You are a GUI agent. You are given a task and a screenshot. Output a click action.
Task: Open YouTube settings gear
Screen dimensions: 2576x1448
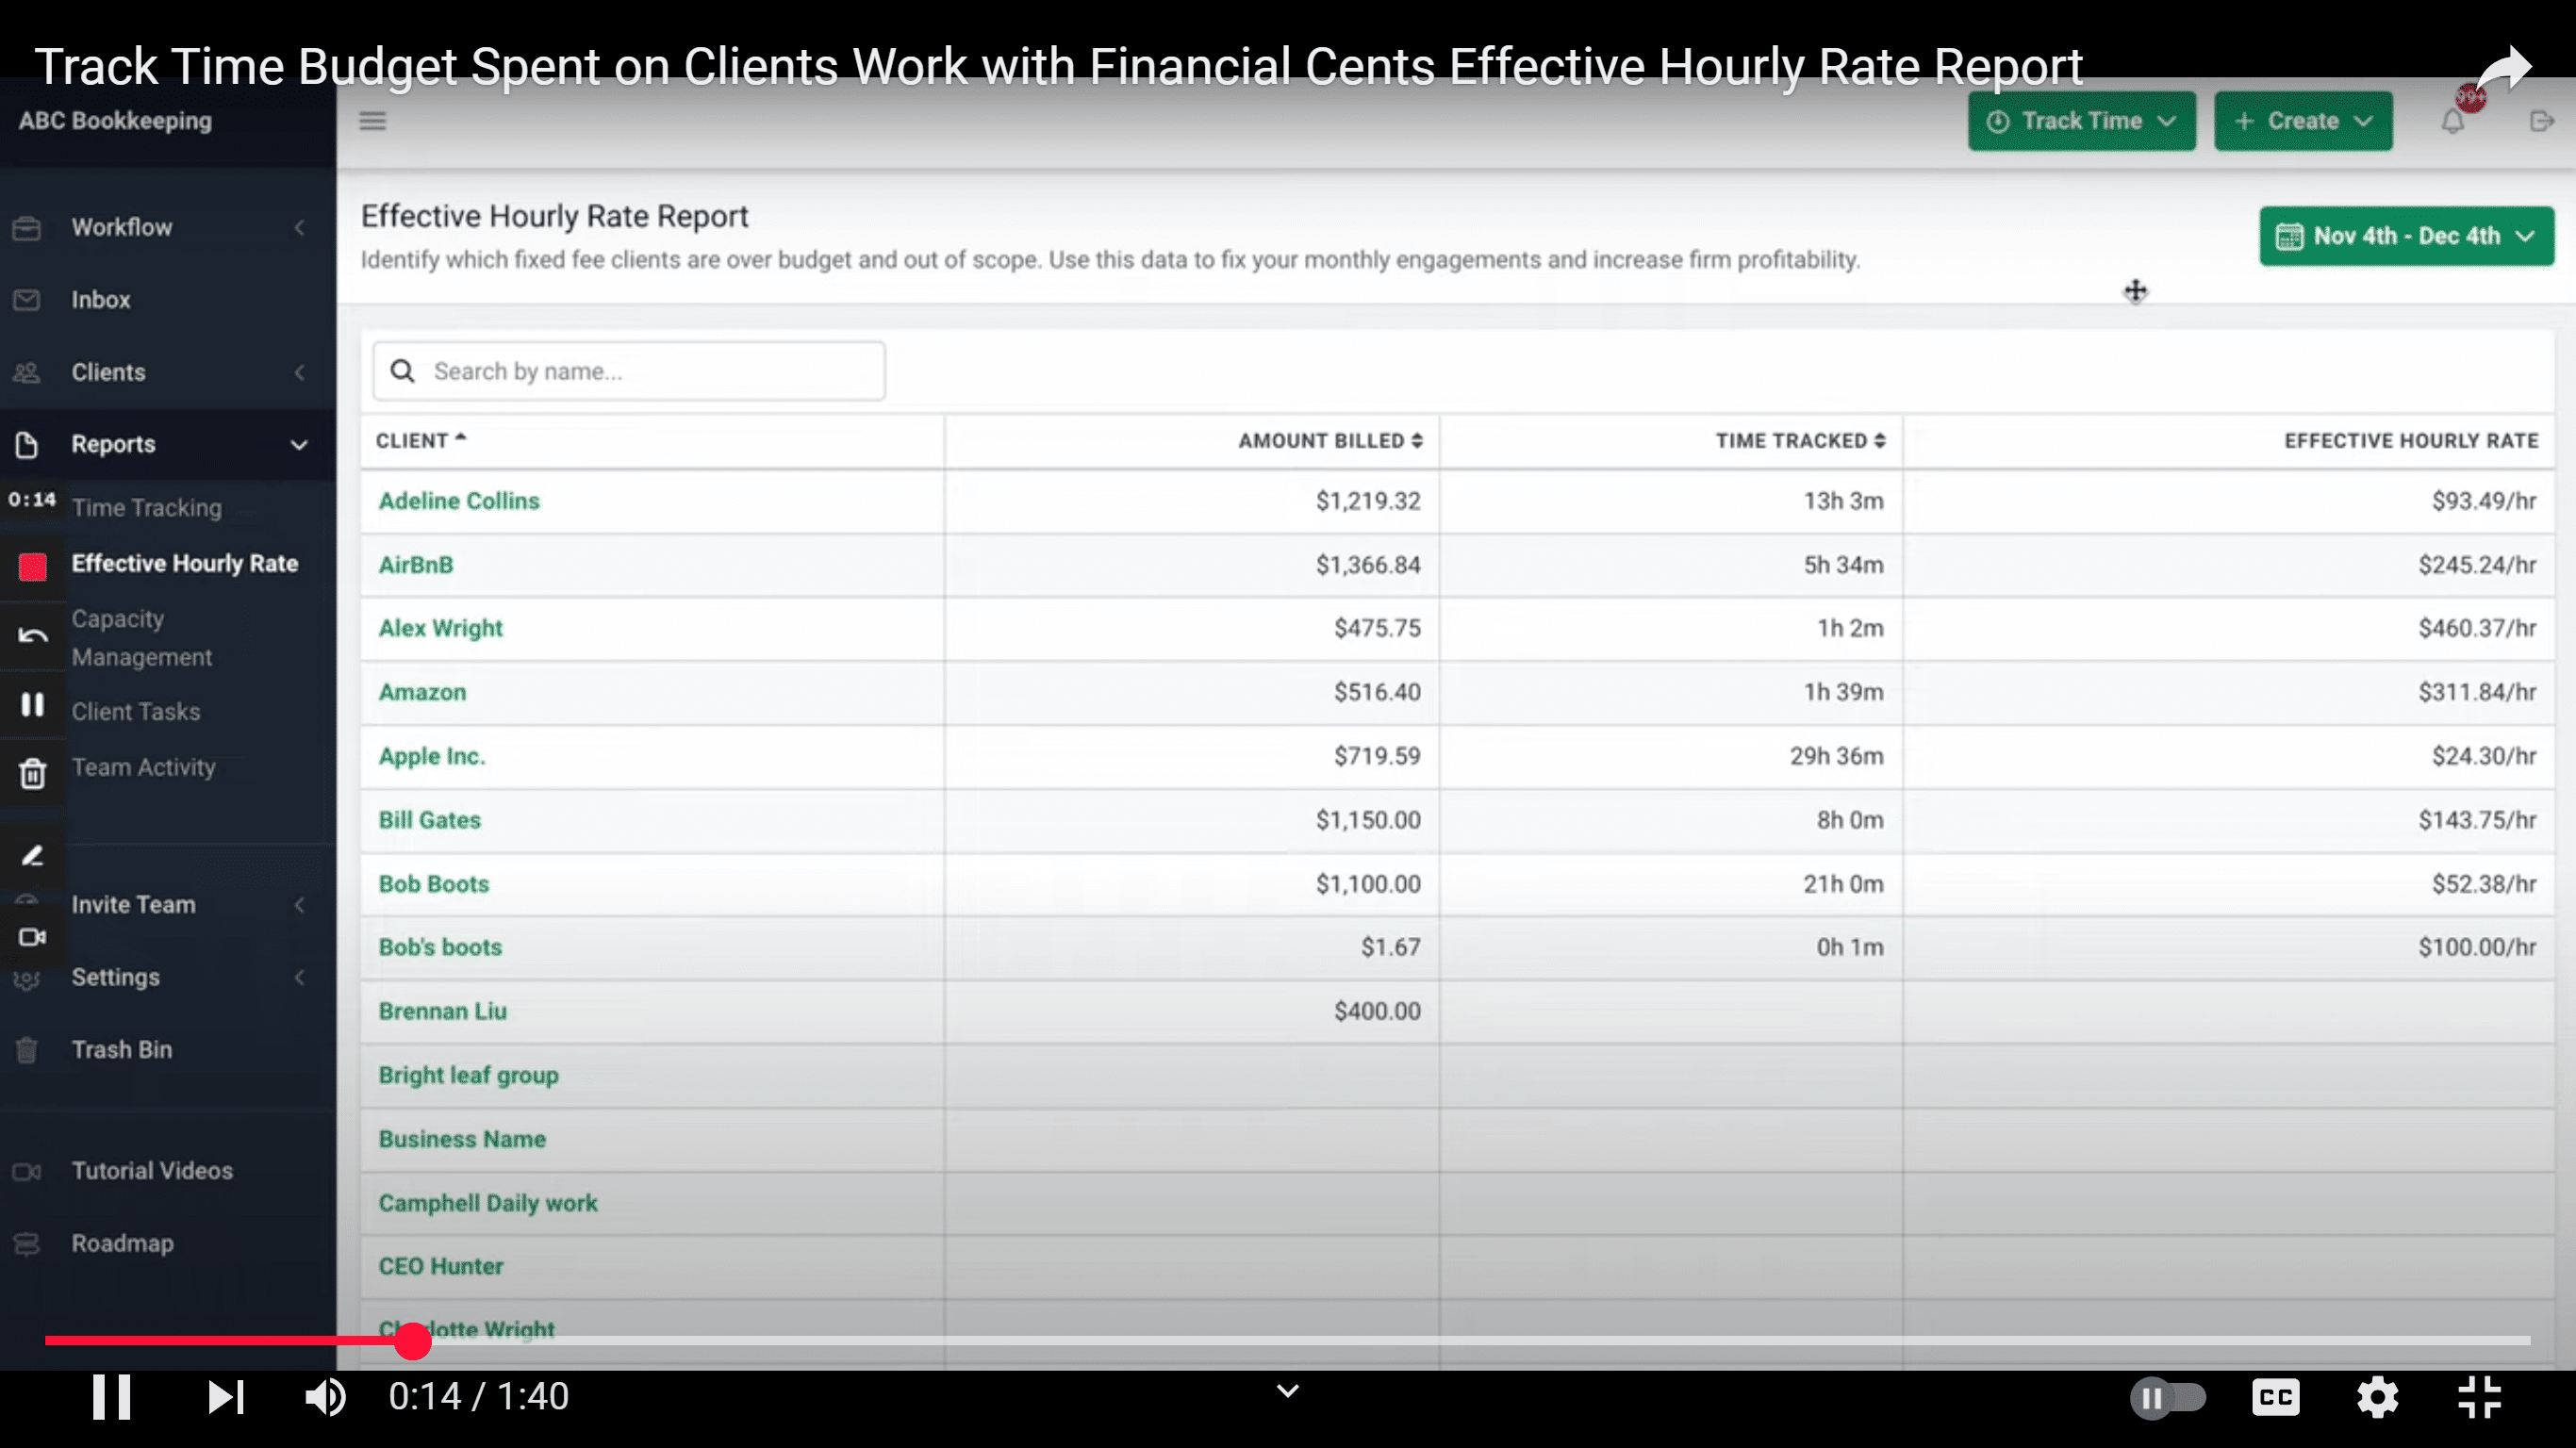[2377, 1397]
